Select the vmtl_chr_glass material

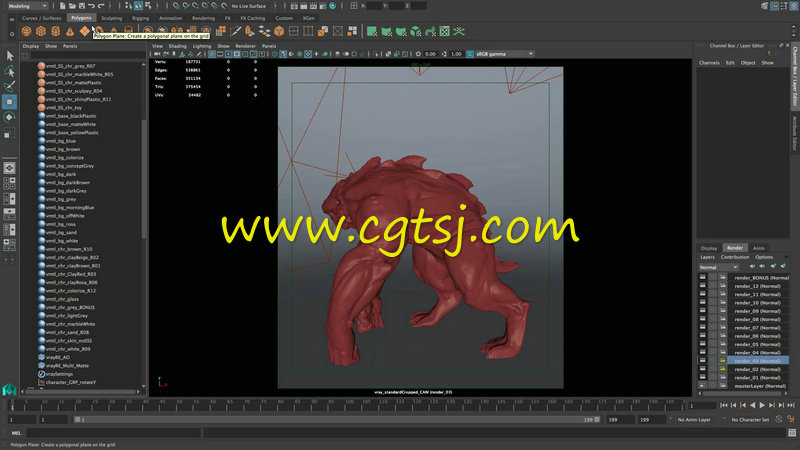62,299
